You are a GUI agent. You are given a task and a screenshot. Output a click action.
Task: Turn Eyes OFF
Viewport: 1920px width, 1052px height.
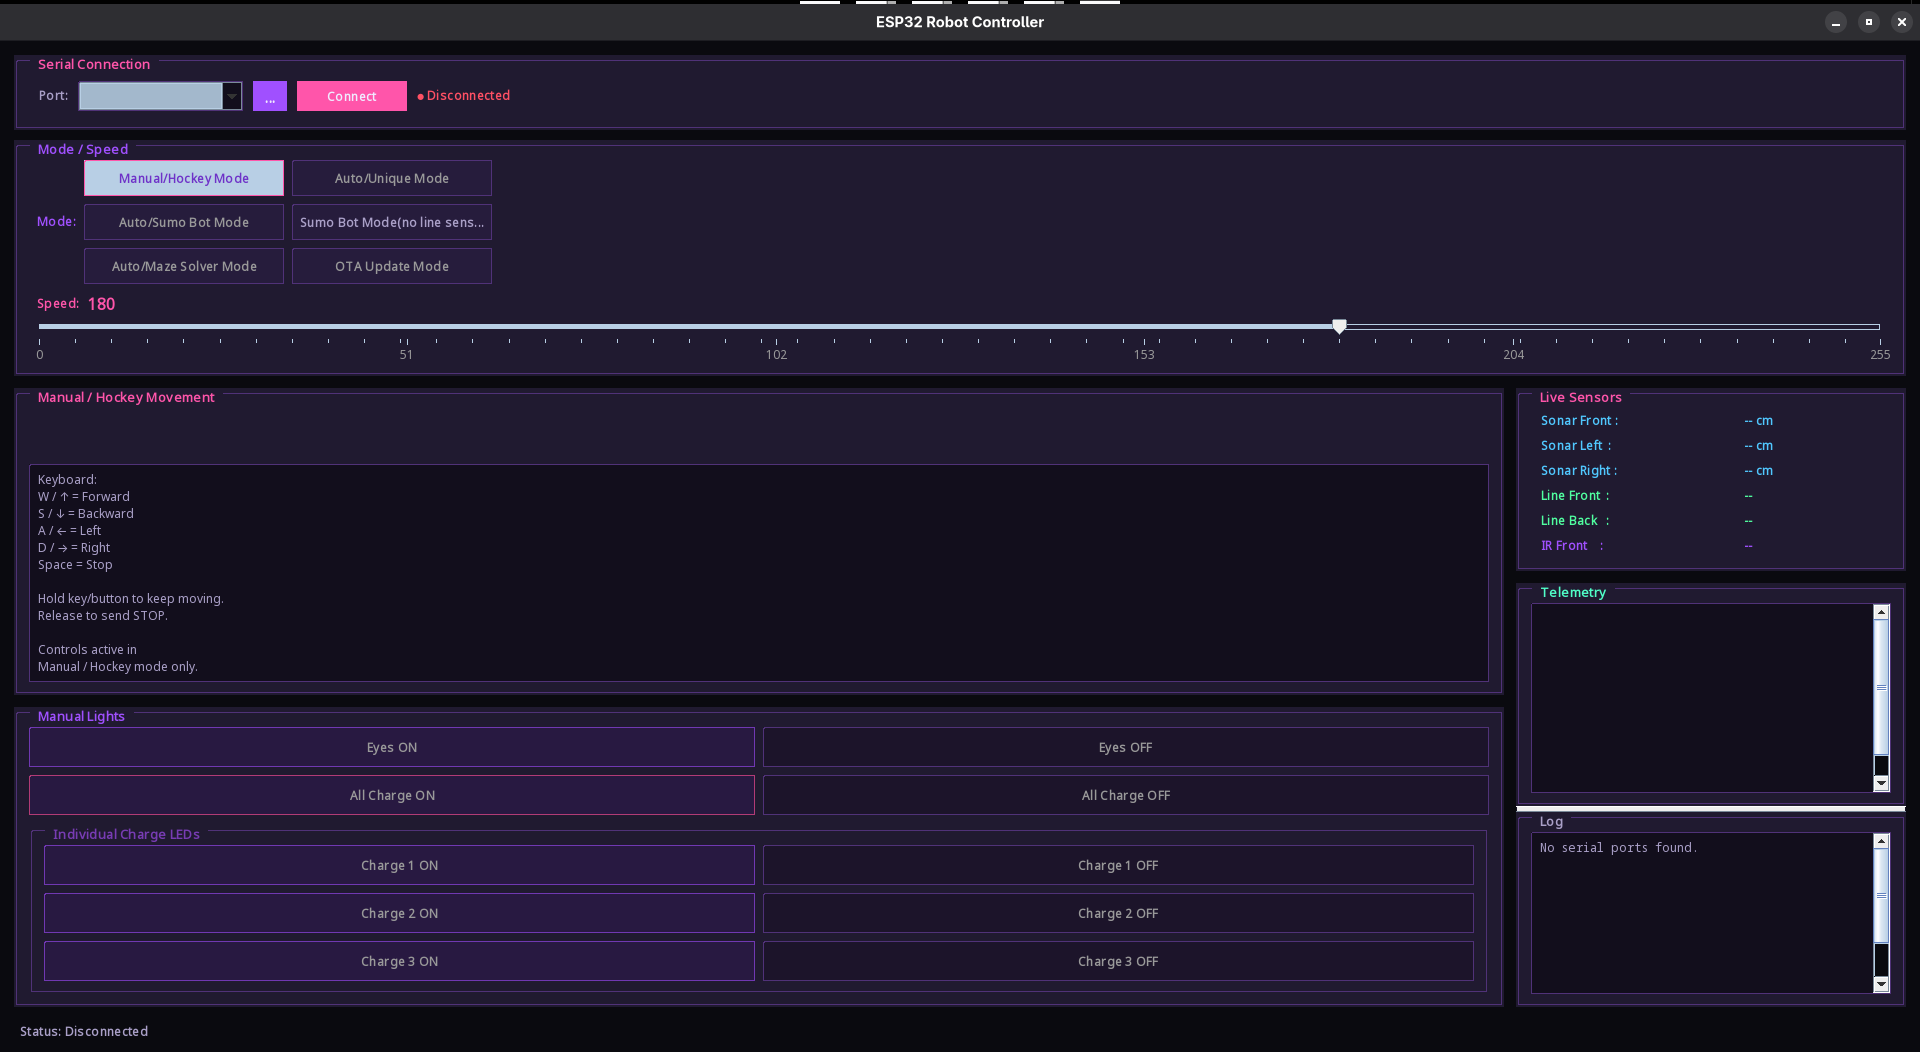[x=1126, y=747]
